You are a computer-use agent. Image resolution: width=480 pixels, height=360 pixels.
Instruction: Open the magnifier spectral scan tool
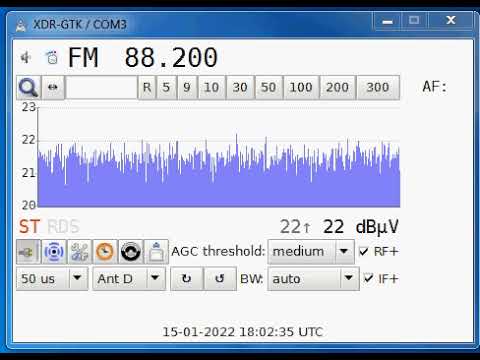point(29,87)
